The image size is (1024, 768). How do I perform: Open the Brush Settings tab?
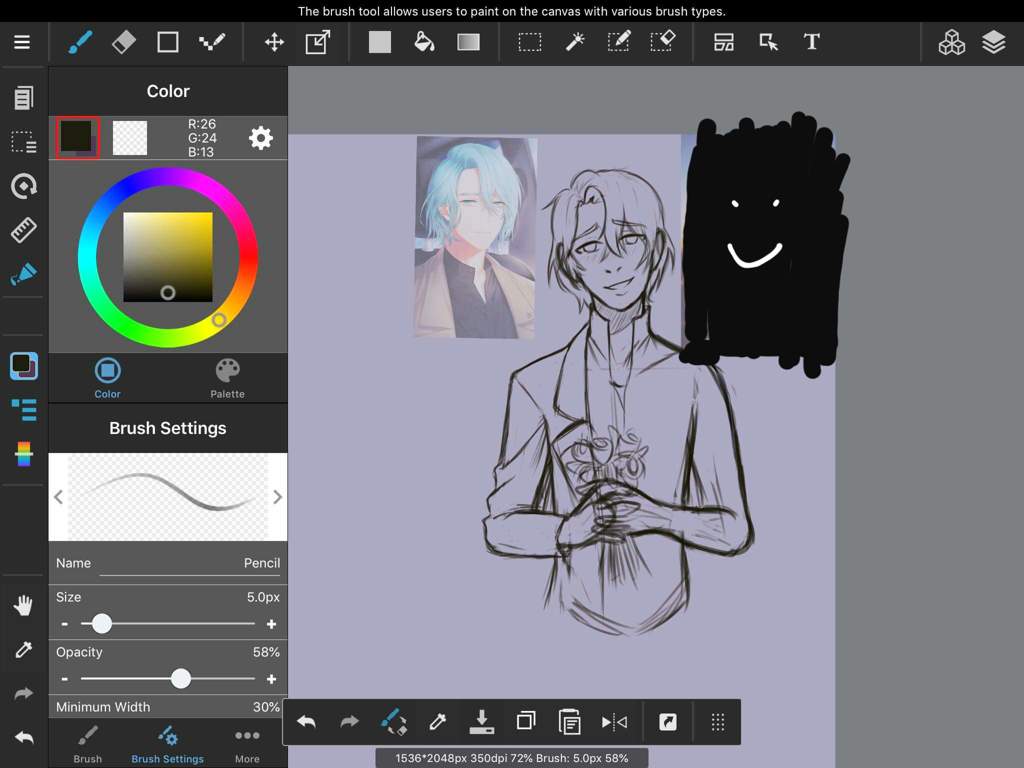168,744
